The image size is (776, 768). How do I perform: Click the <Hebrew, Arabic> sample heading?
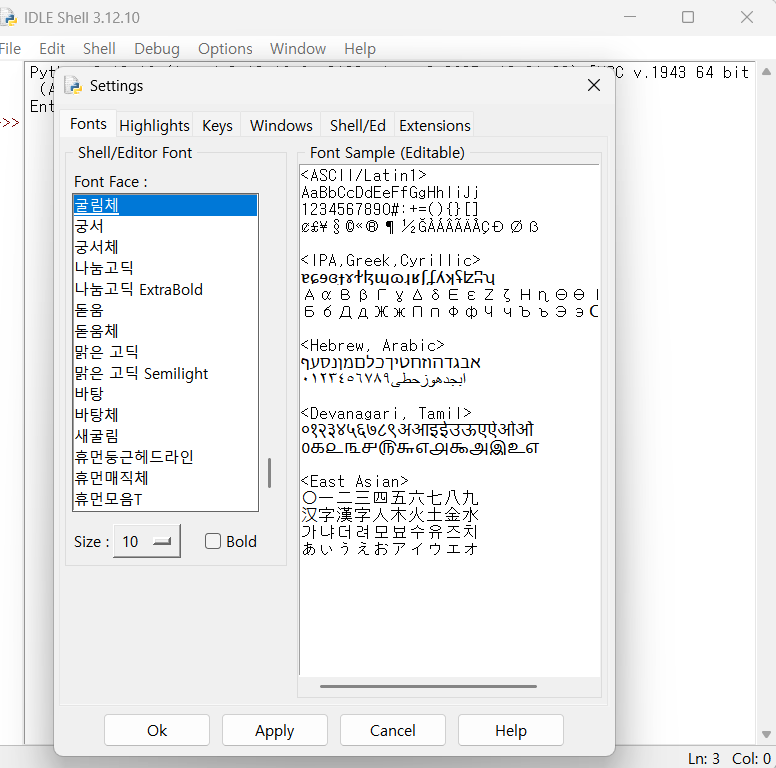[x=372, y=345]
